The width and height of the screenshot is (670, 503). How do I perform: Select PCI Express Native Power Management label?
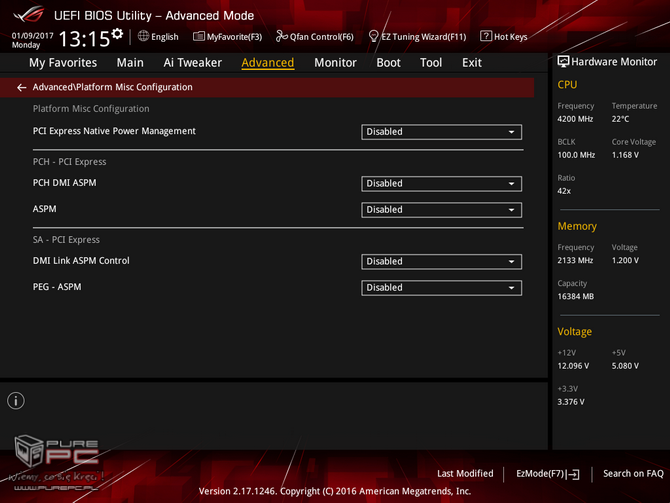click(114, 131)
